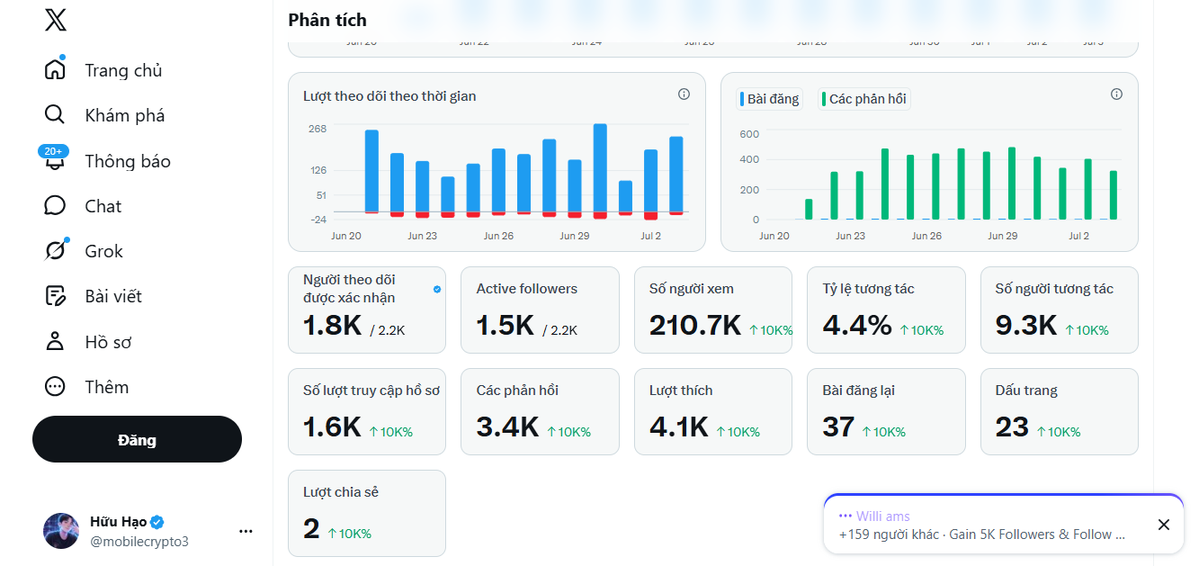
Task: Click the 1.8K verified followers value
Action: coord(332,326)
